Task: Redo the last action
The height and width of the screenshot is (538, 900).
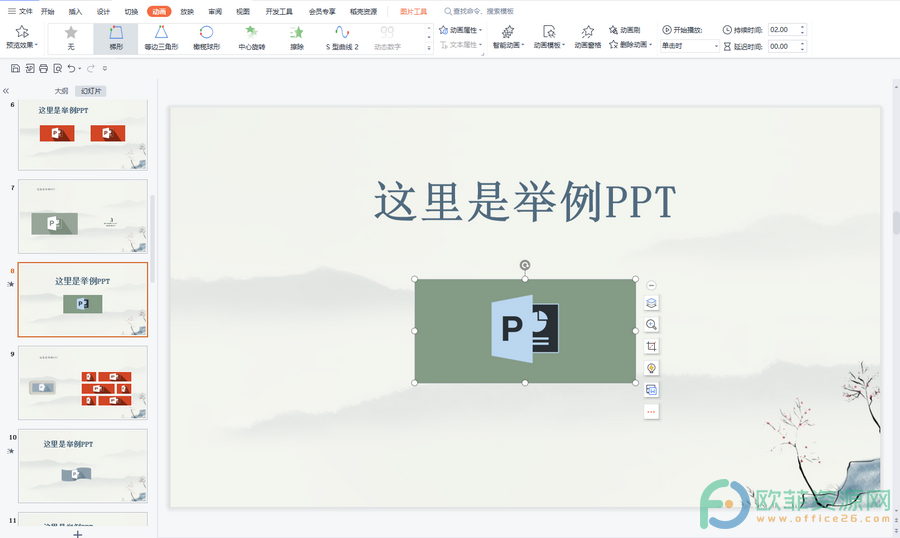Action: pyautogui.click(x=91, y=68)
